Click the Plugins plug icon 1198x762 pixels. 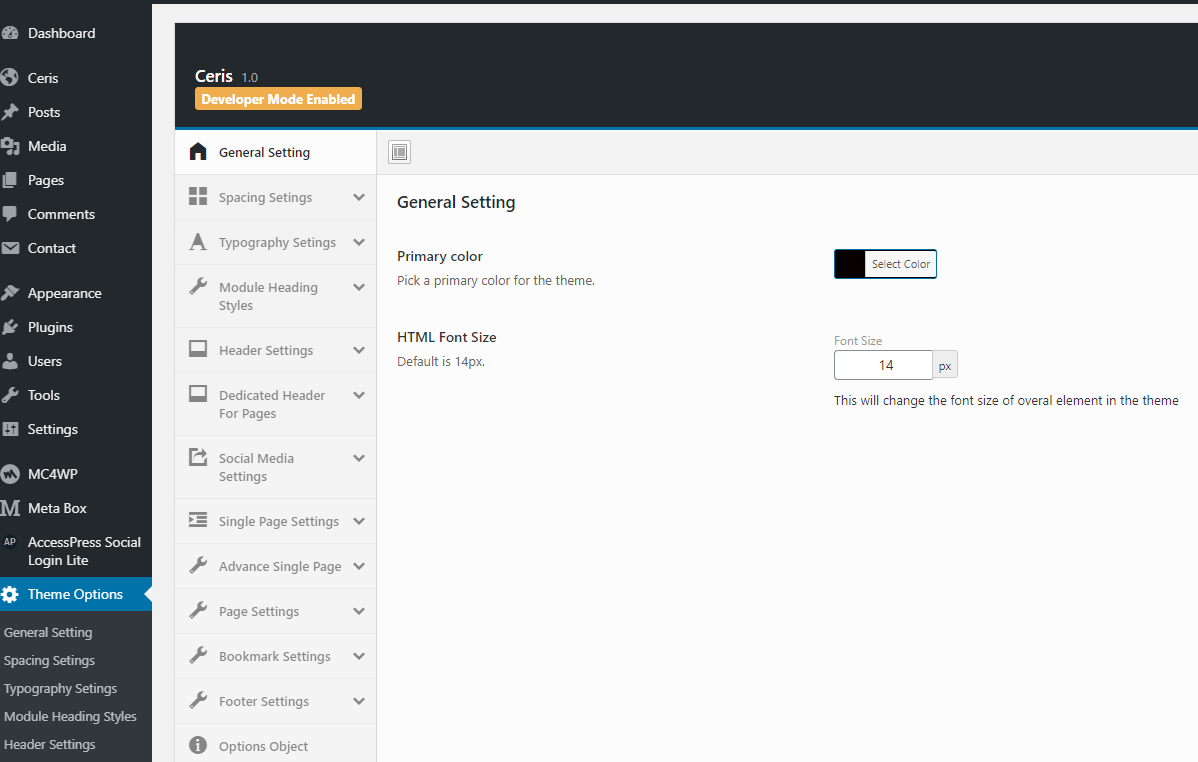coord(10,327)
